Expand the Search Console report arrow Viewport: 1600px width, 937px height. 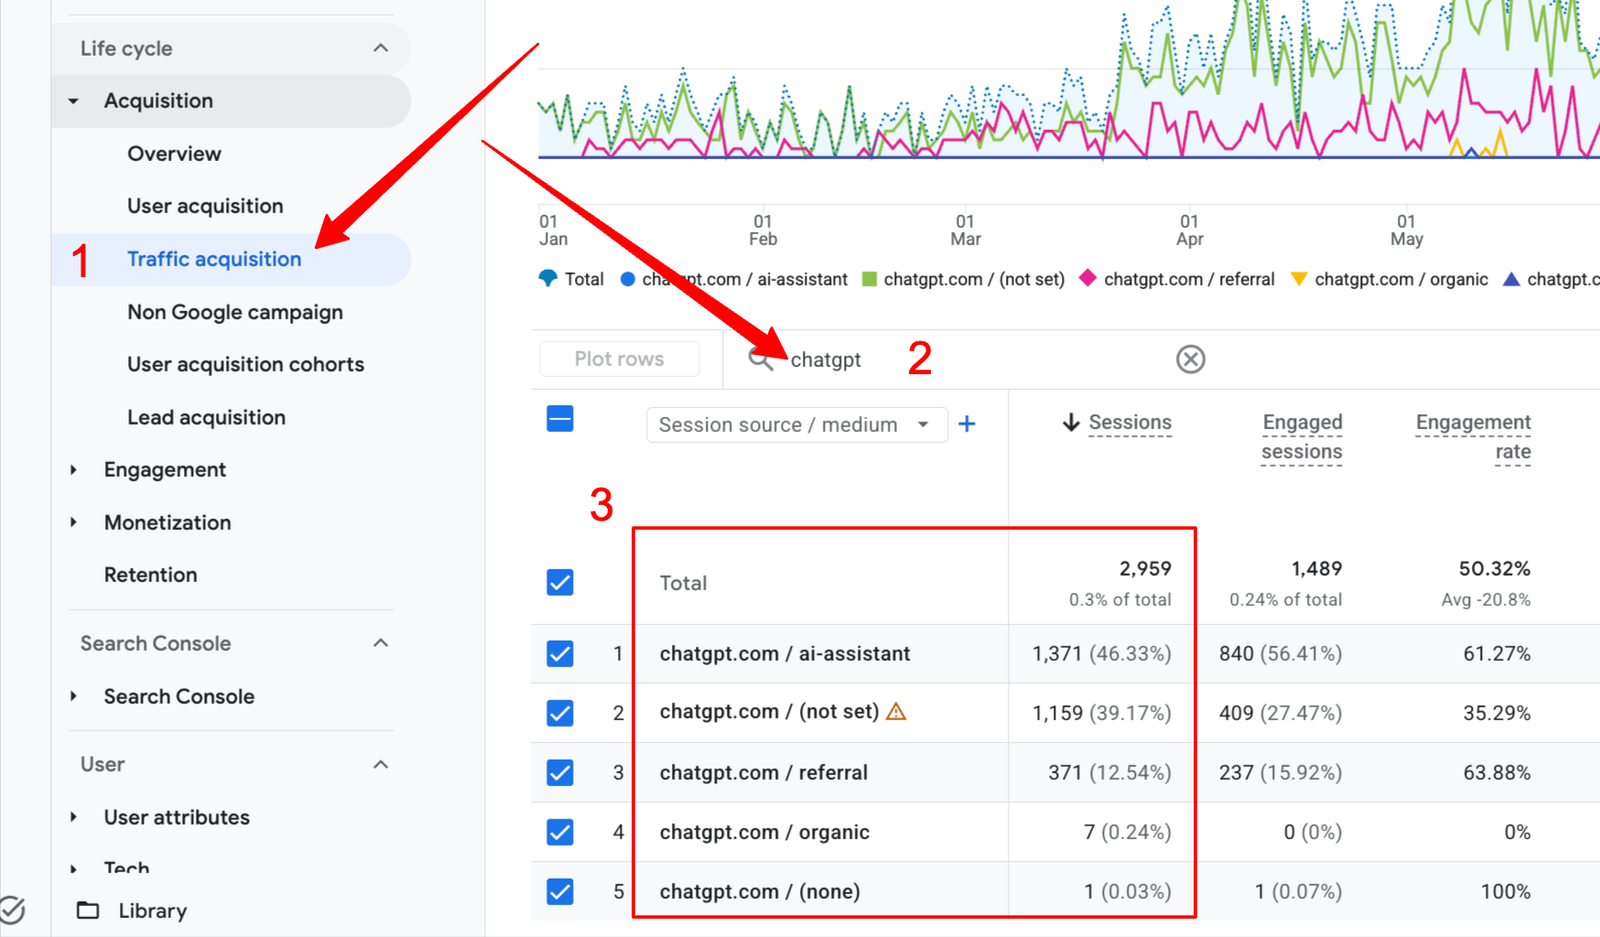coord(73,697)
